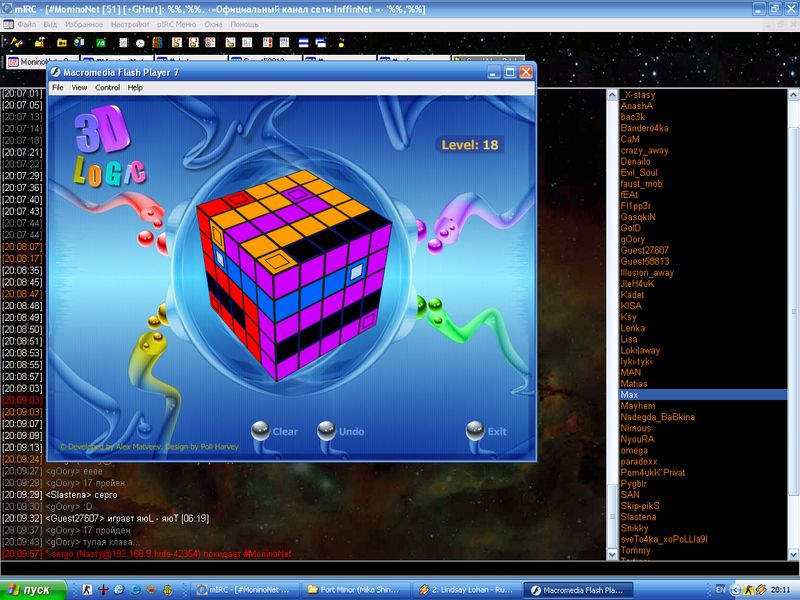
Task: Open mIRC Options via the hammer icon
Action: pos(40,42)
